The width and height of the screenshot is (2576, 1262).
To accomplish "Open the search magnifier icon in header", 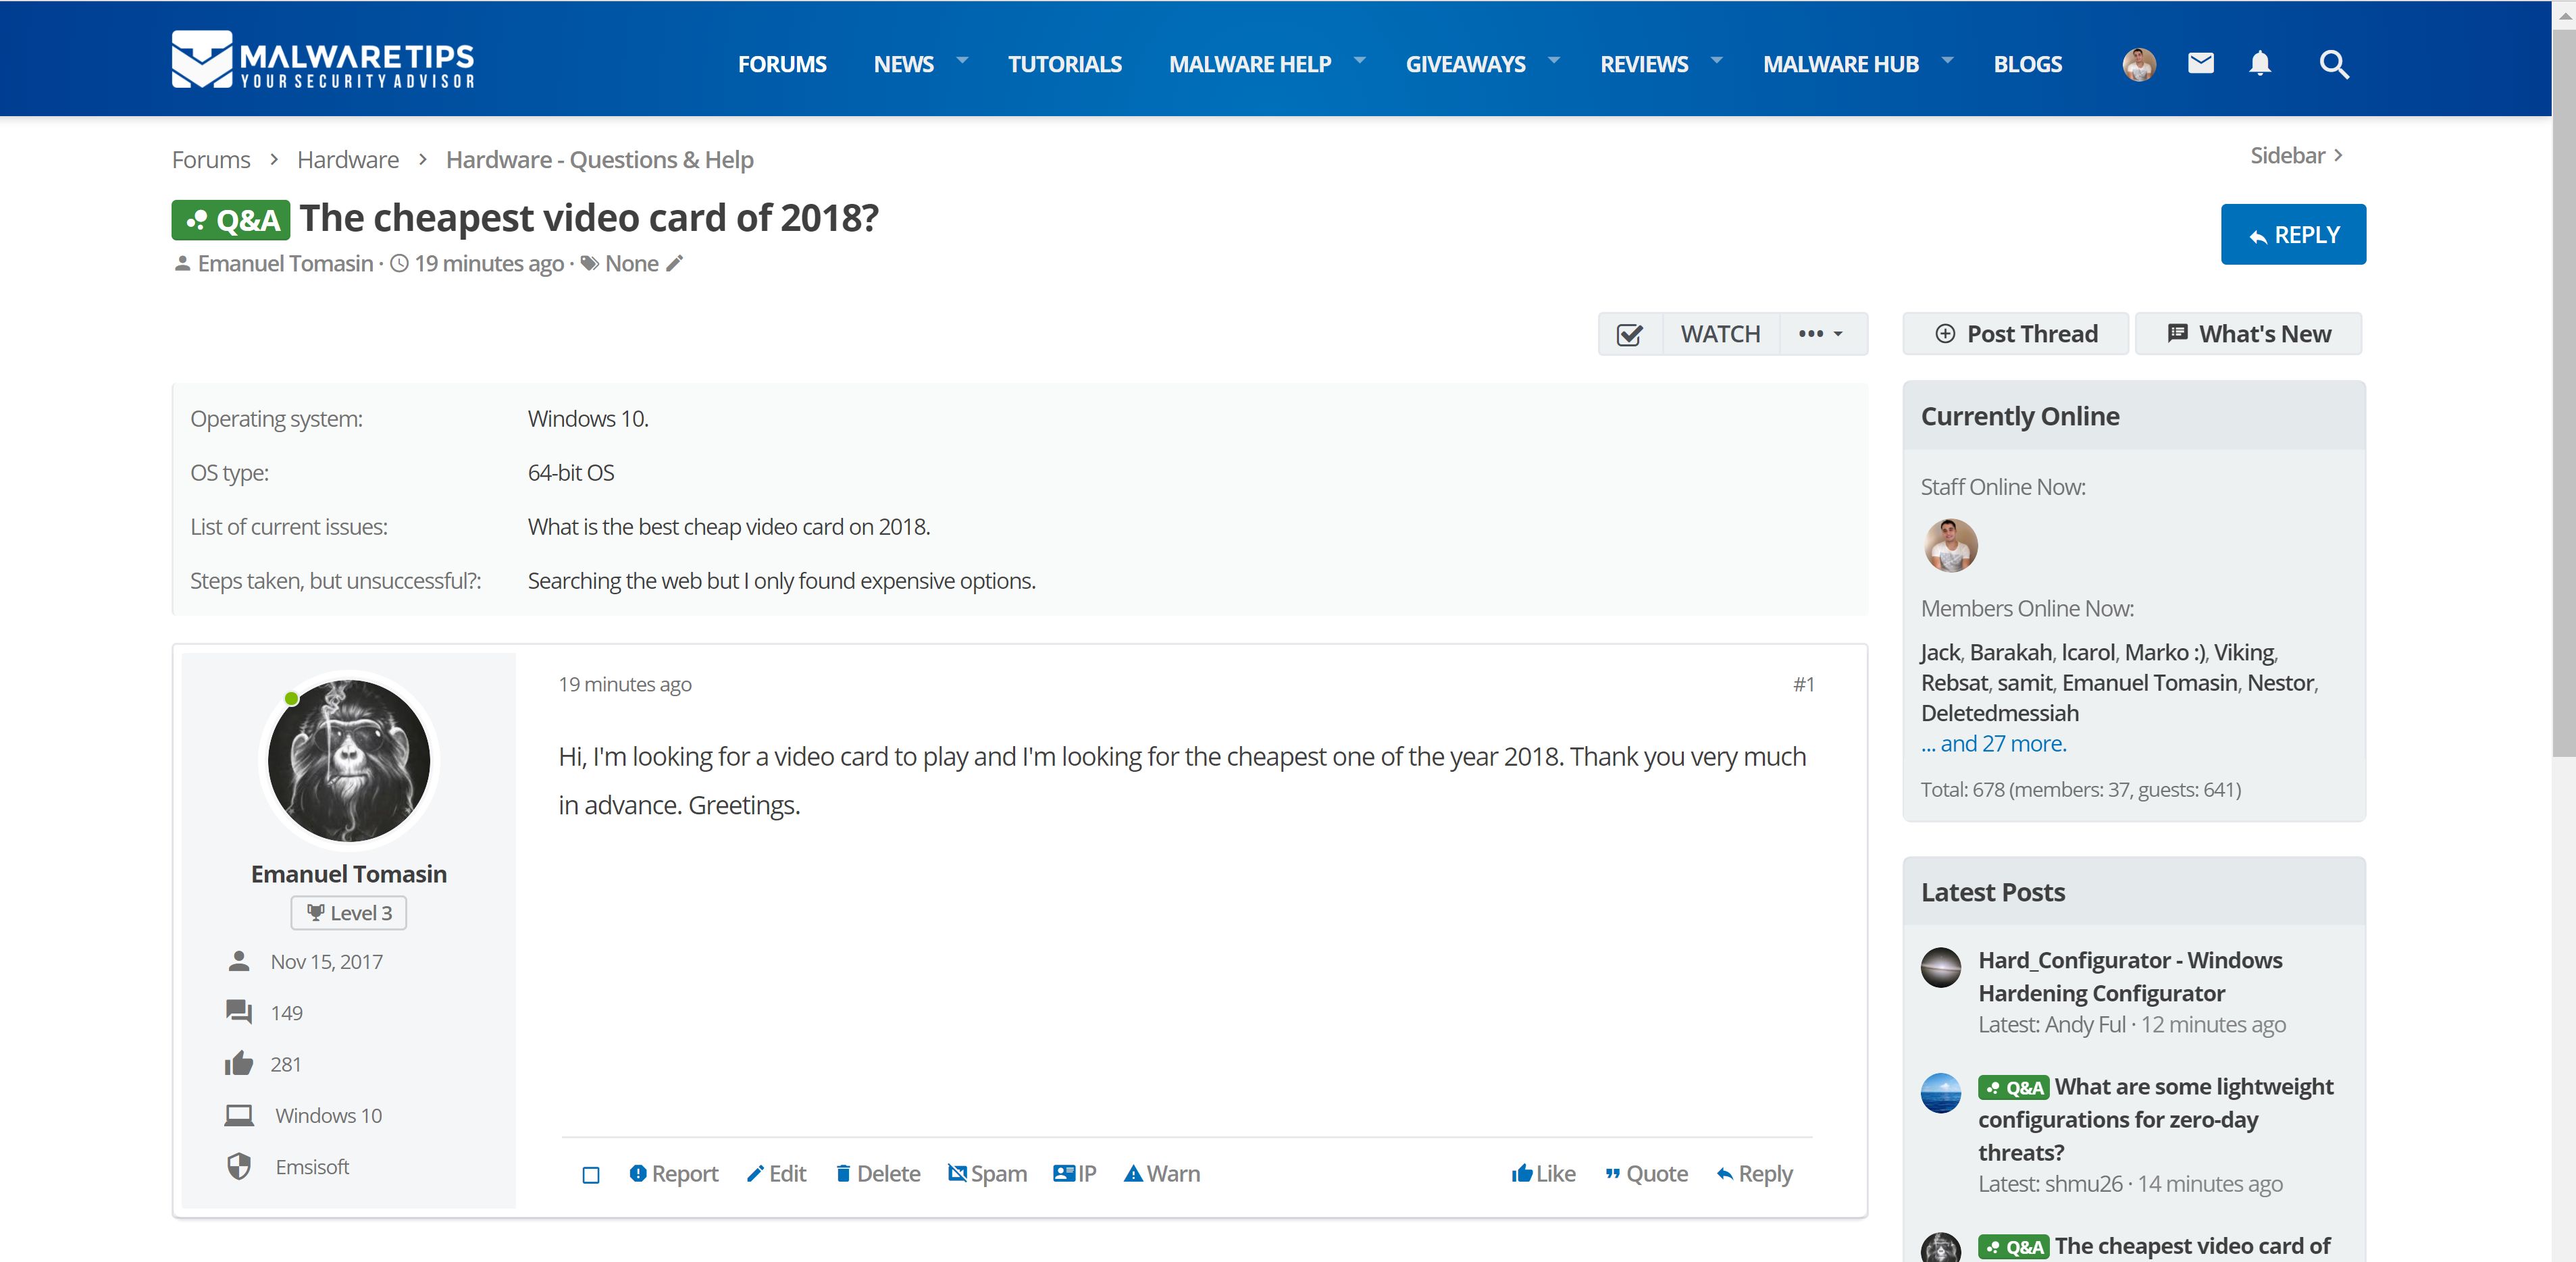I will pos(2333,64).
